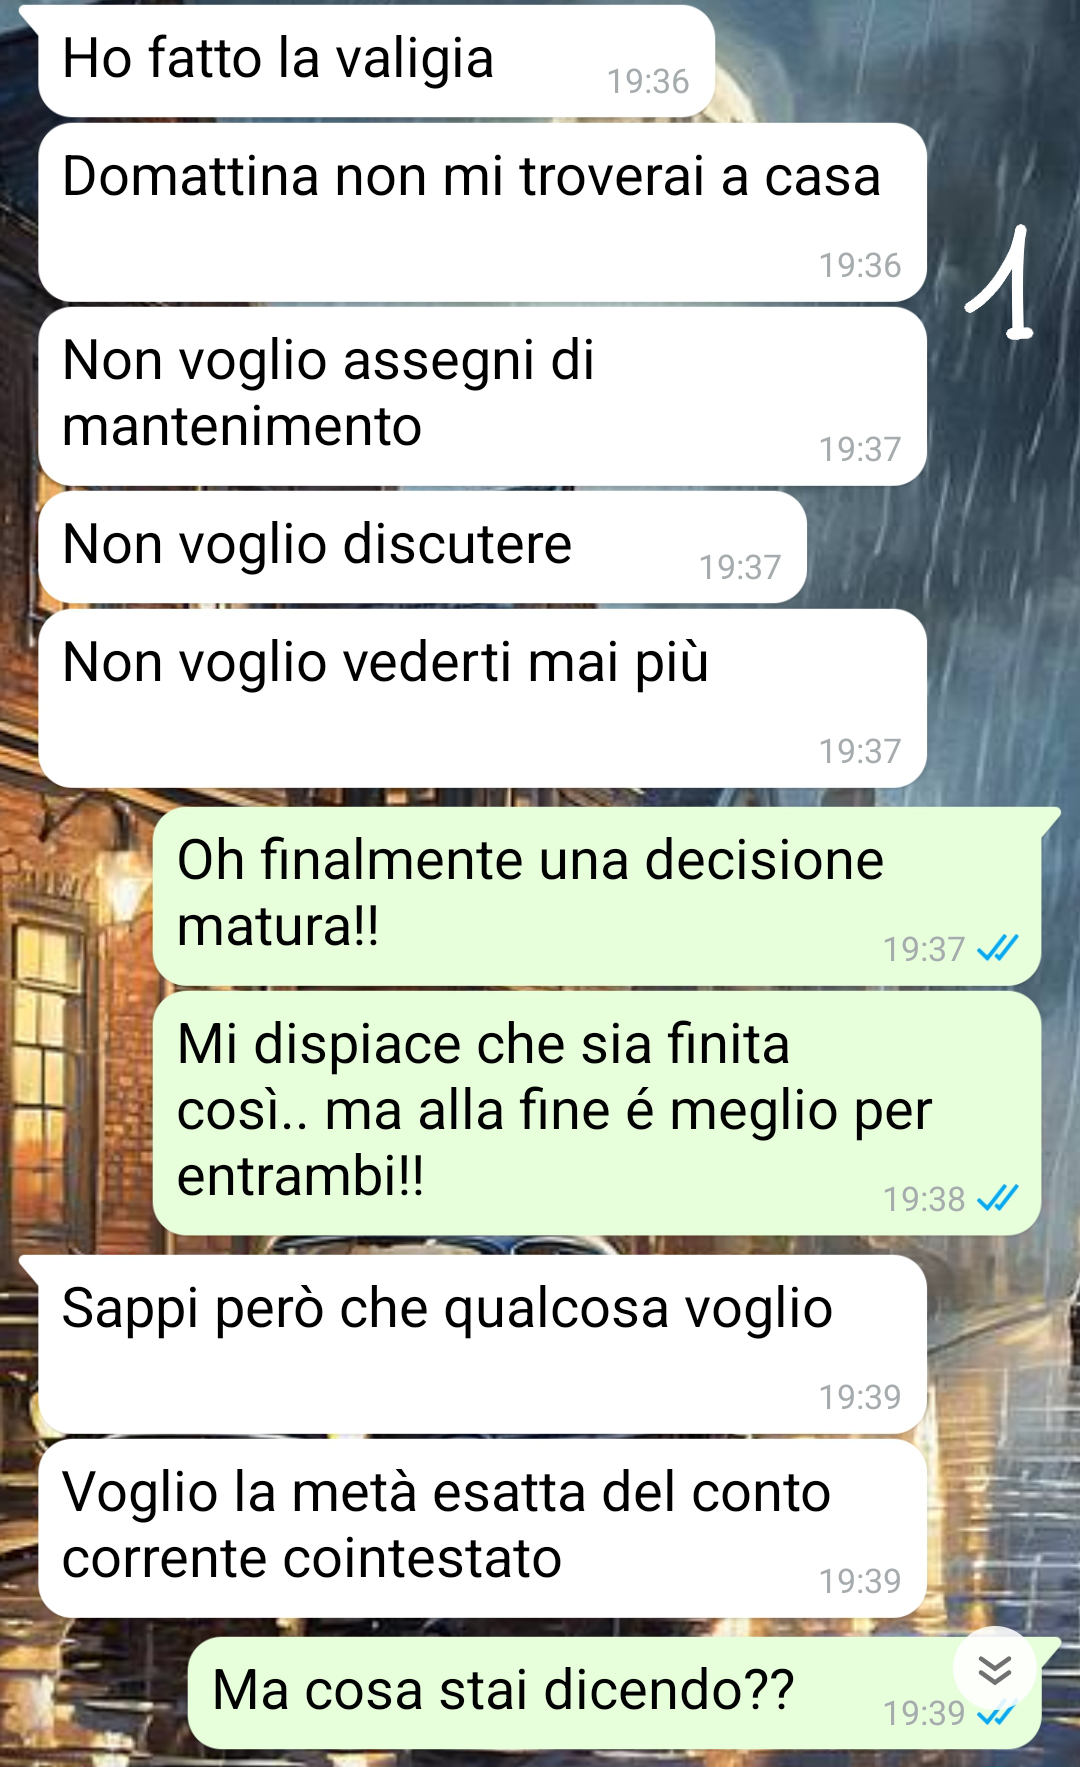Tap the handwritten number 1 annotation

(1000, 283)
